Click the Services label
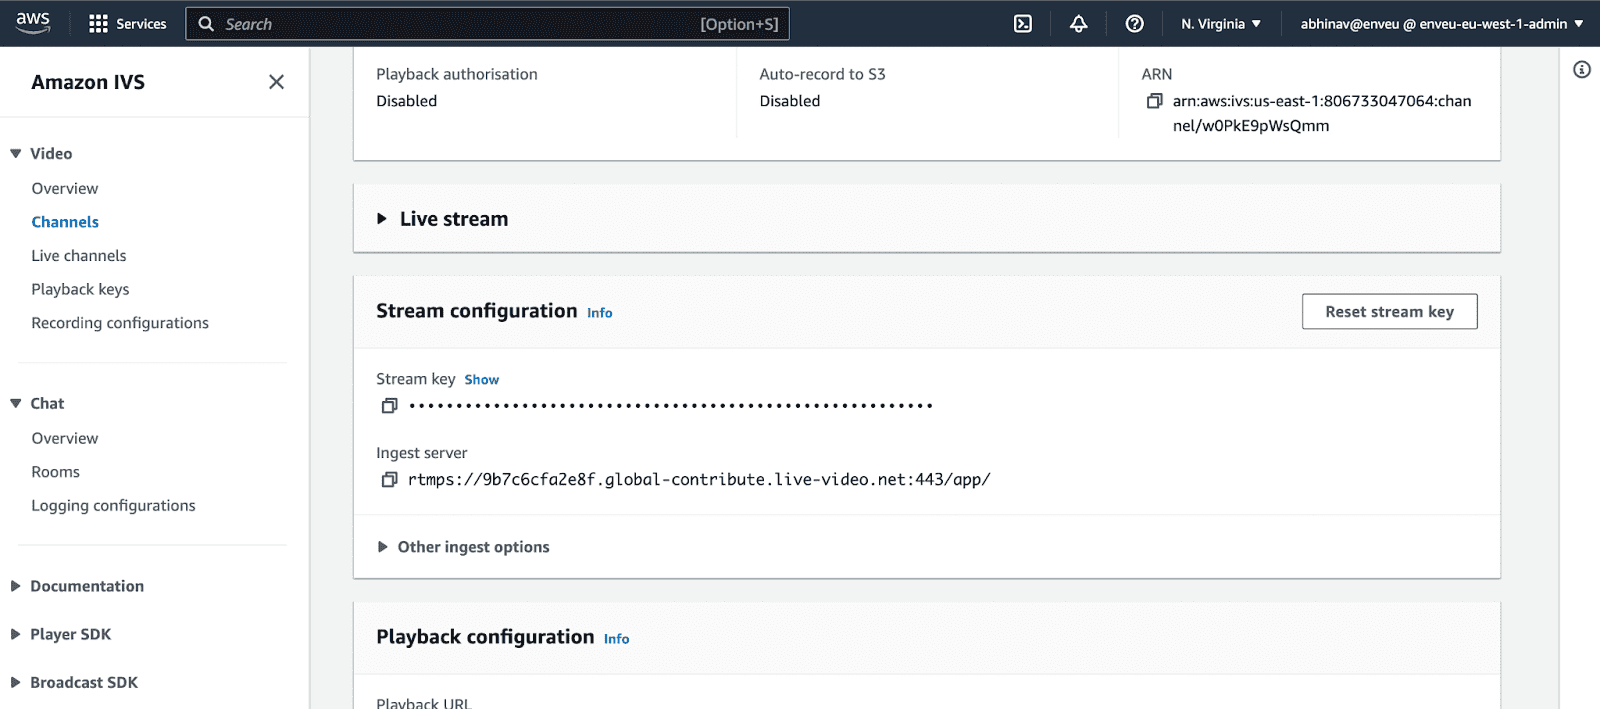Image resolution: width=1600 pixels, height=709 pixels. coord(141,24)
